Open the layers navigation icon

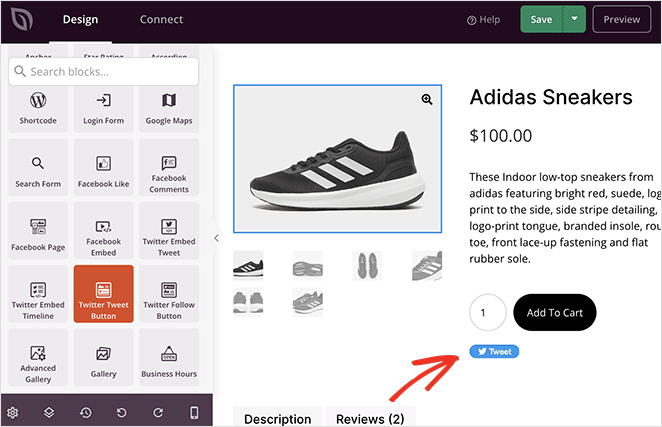(x=49, y=413)
